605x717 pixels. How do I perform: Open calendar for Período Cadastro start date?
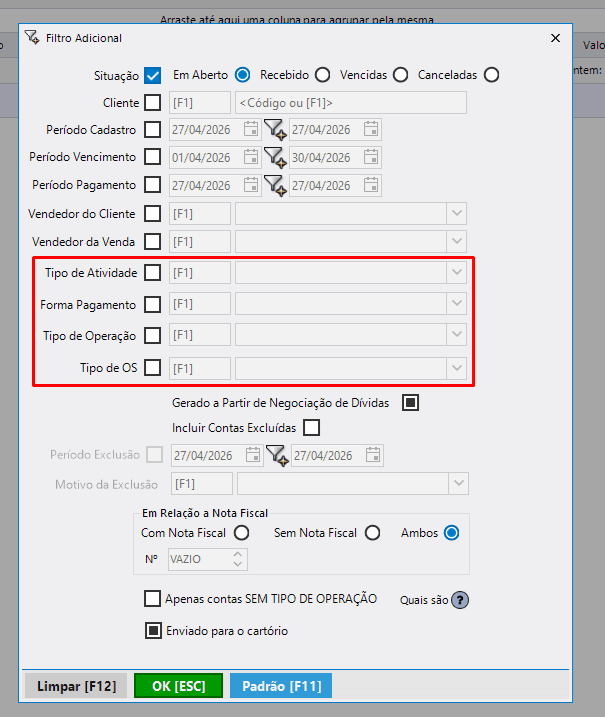click(251, 129)
